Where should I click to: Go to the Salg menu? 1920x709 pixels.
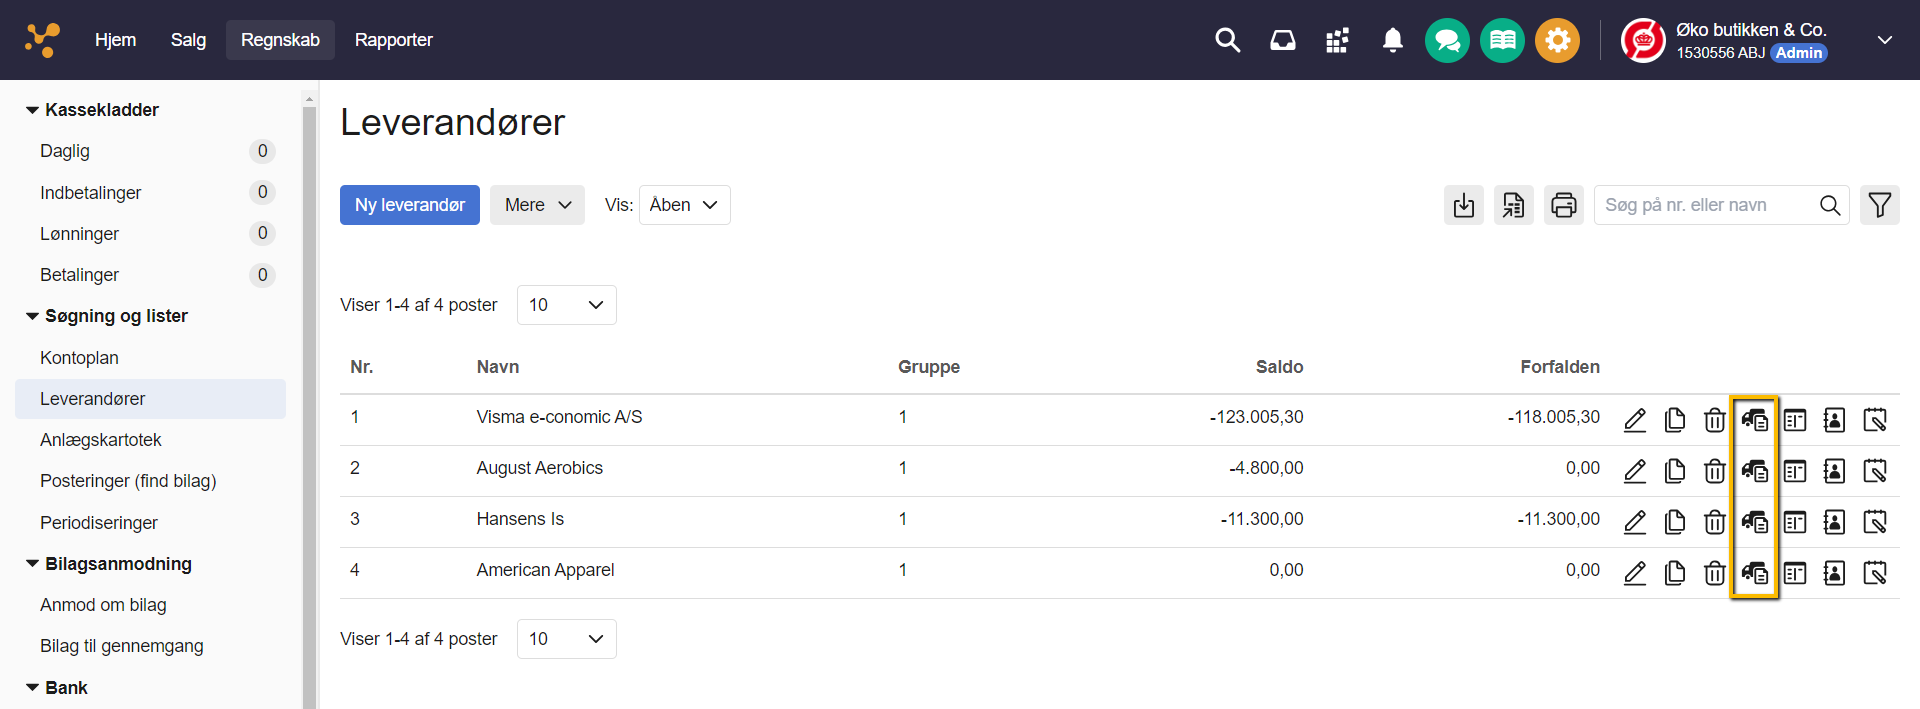(188, 40)
